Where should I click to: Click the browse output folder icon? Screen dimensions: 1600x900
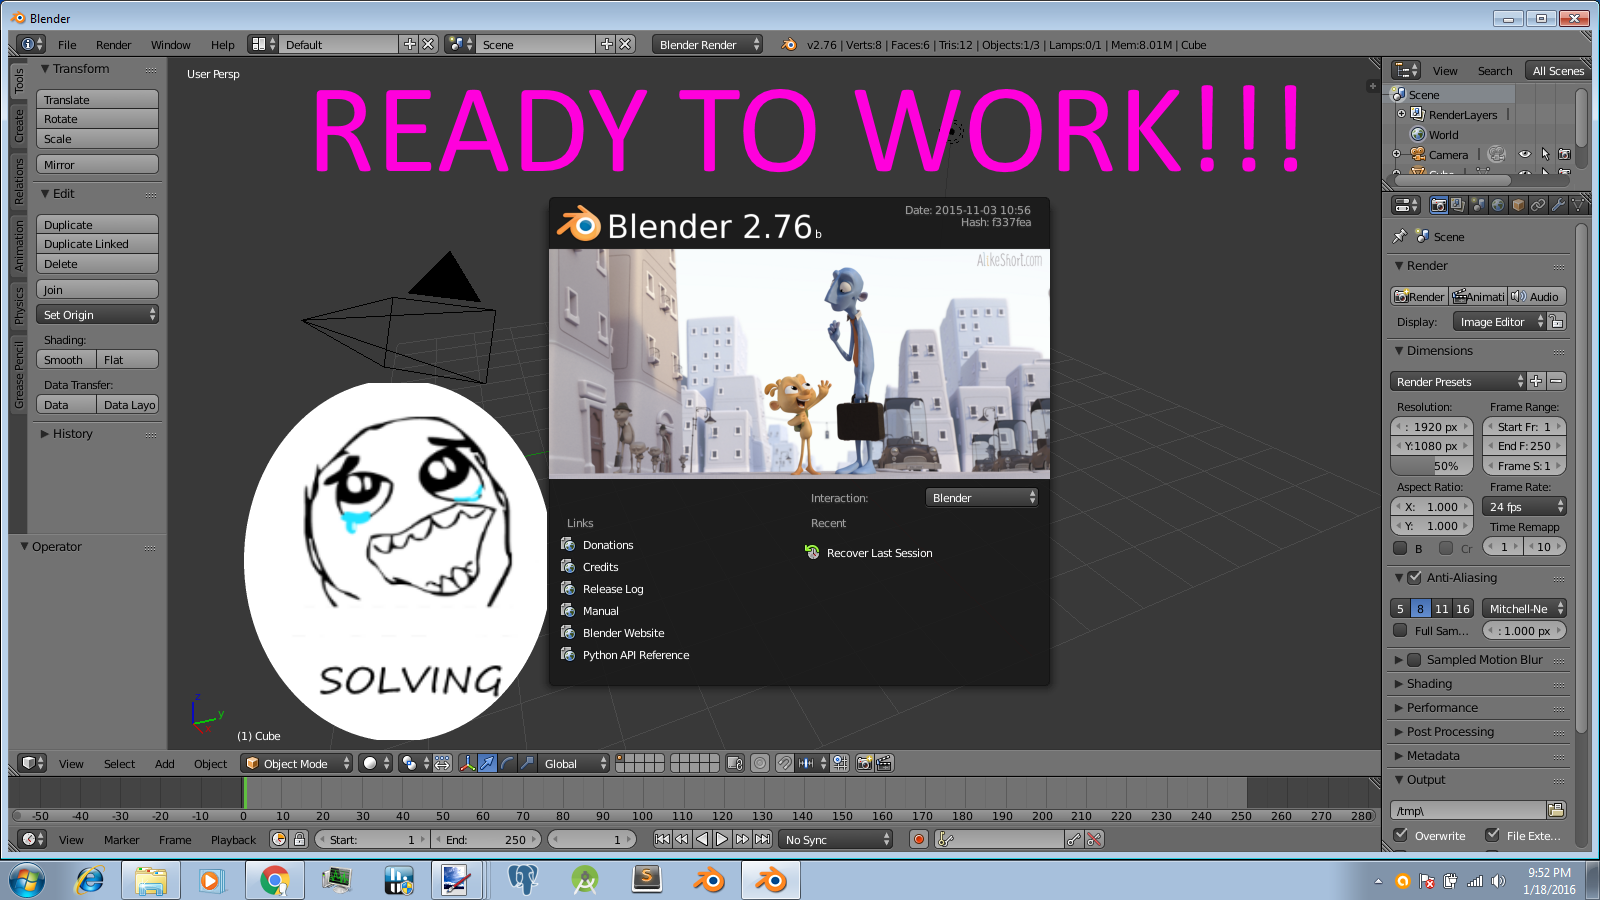[x=1556, y=810]
